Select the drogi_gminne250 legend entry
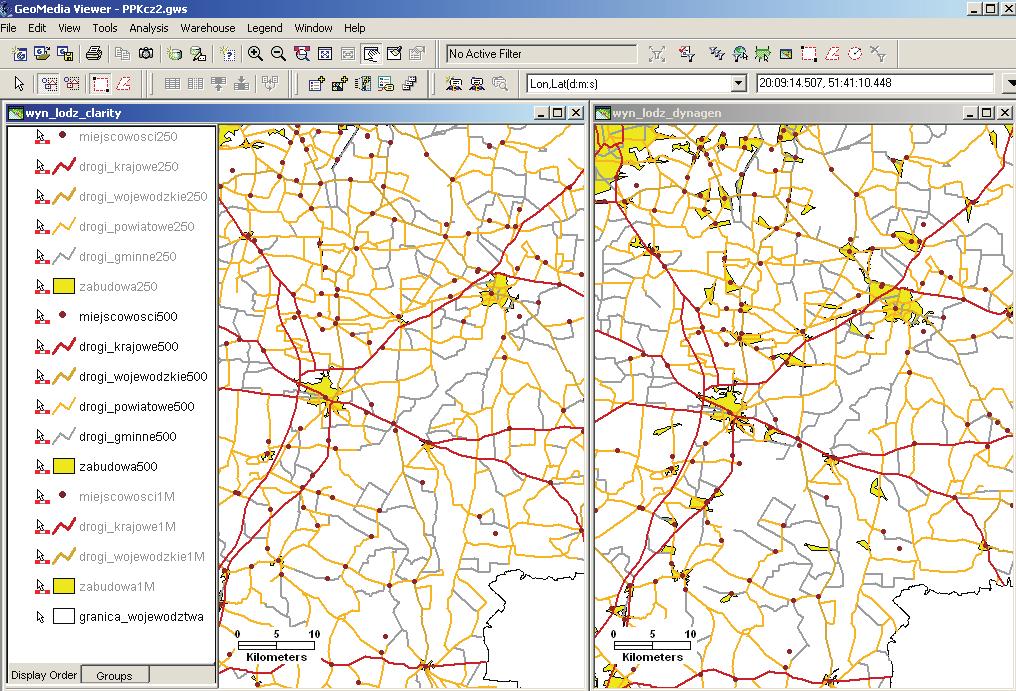The image size is (1016, 691). tap(128, 256)
